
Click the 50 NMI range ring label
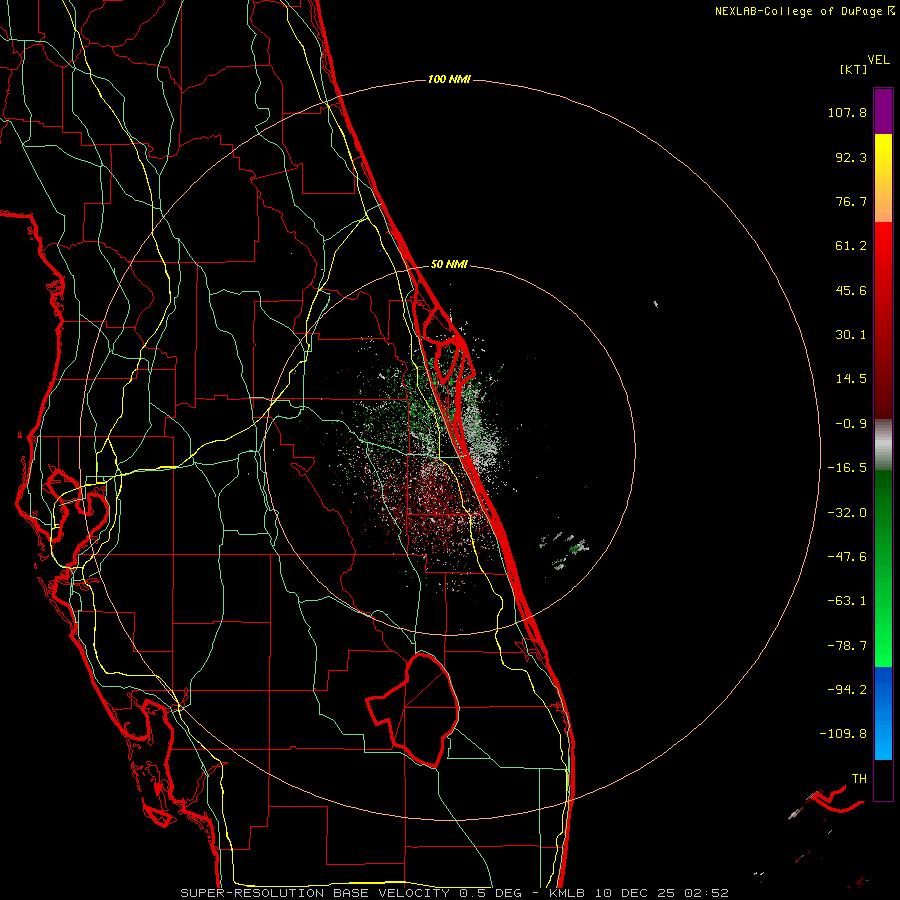pos(449,264)
